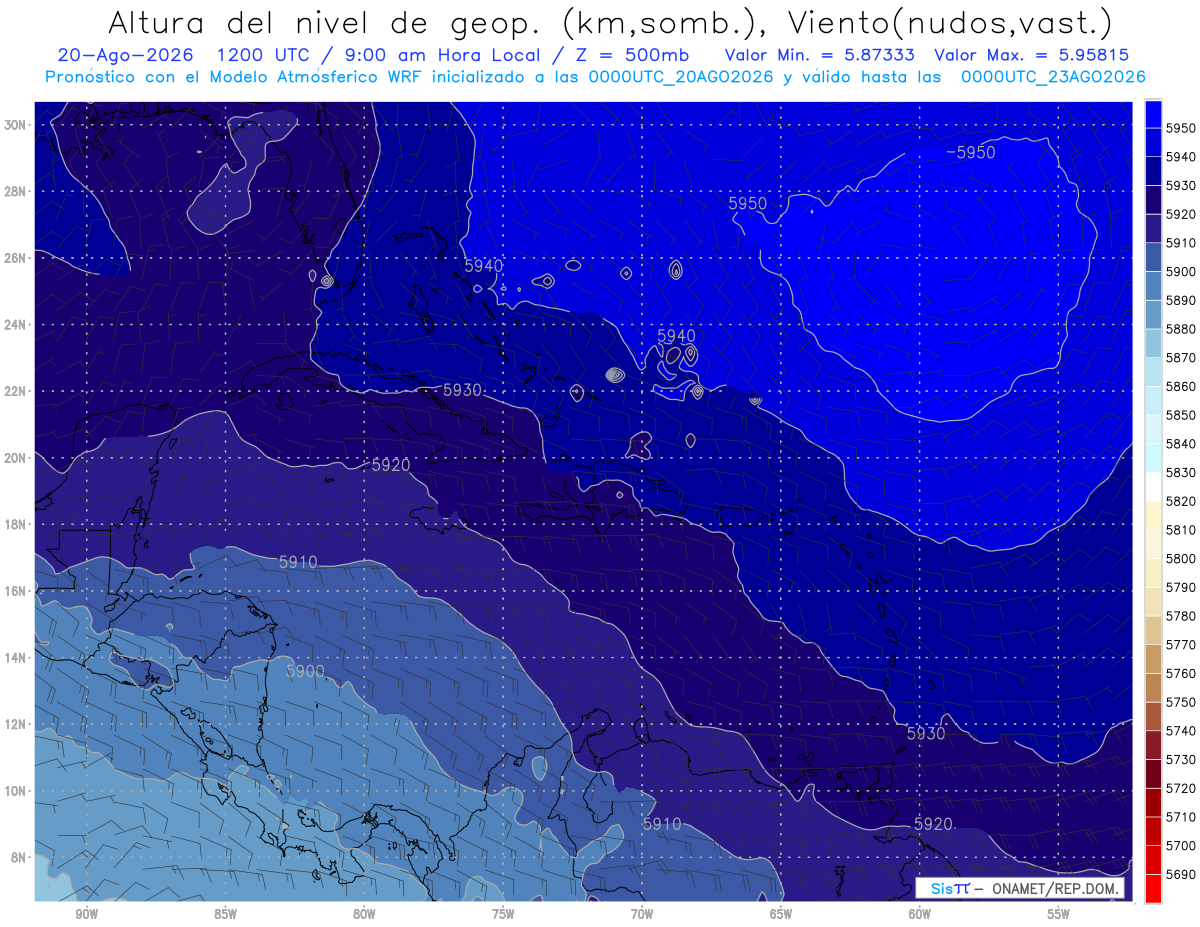The width and height of the screenshot is (1200, 927).
Task: Click the 30N latitude axis label
Action: pyautogui.click(x=15, y=125)
